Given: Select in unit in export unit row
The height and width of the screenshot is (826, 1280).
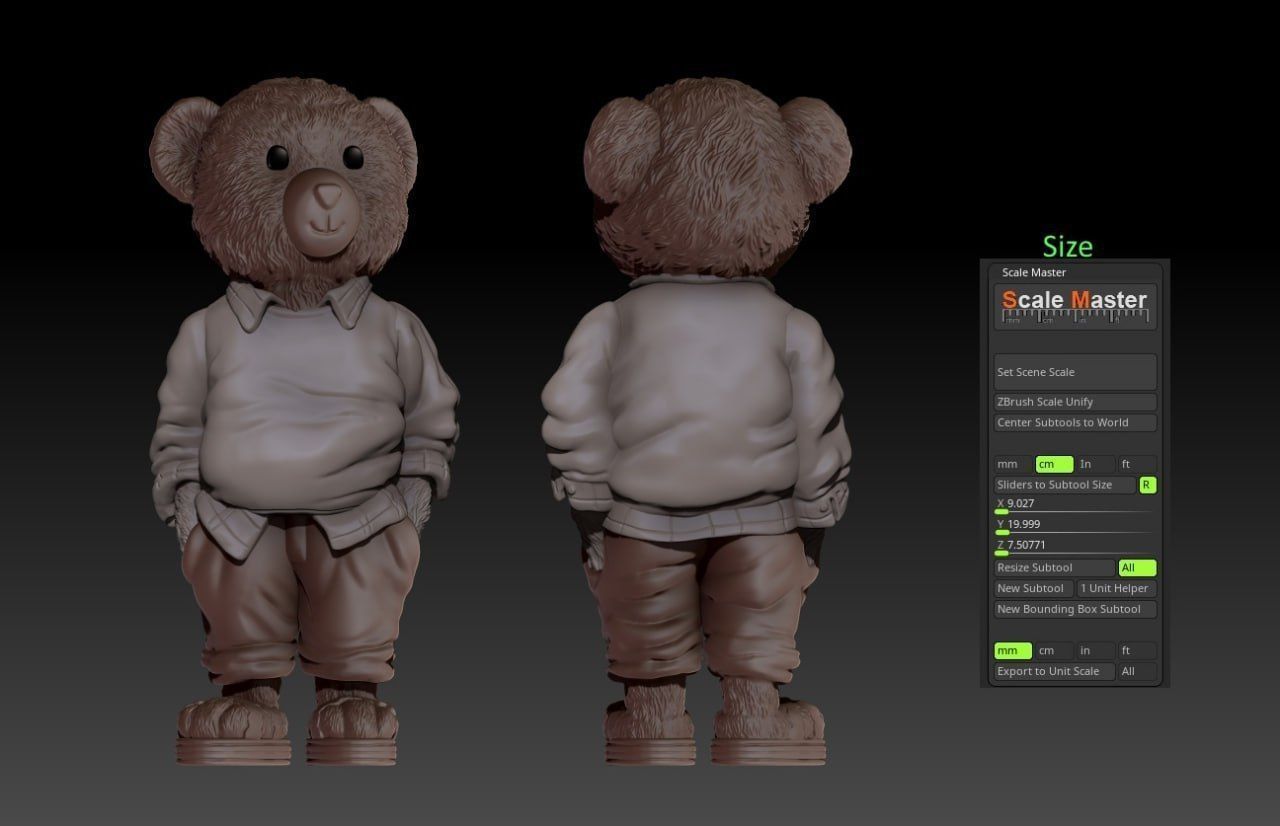Looking at the screenshot, I should coord(1095,651).
